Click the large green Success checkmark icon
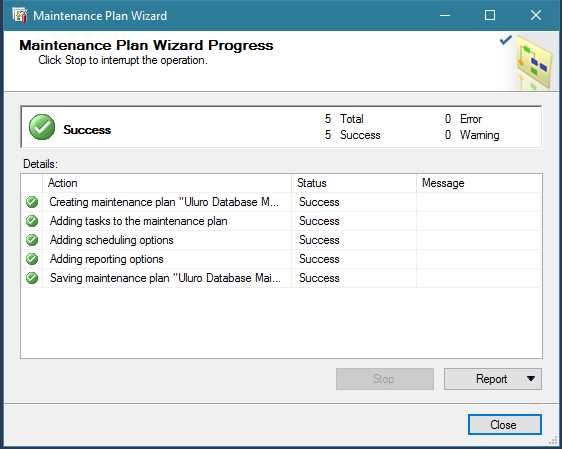Viewport: 562px width, 449px height. [x=42, y=127]
